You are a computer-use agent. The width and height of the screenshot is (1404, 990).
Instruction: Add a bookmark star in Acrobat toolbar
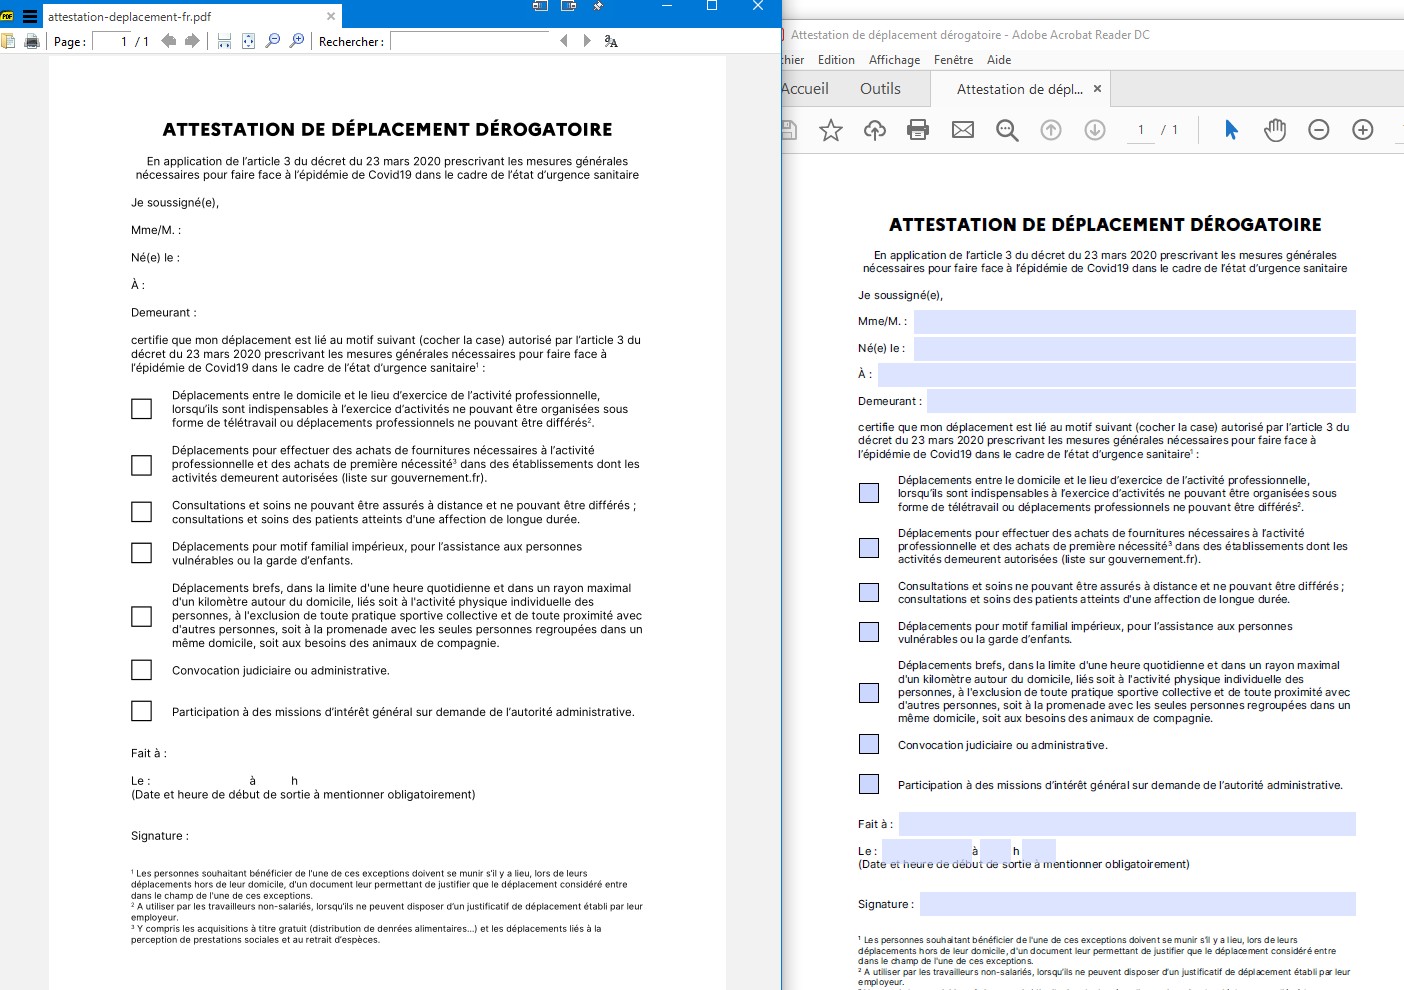tap(831, 130)
